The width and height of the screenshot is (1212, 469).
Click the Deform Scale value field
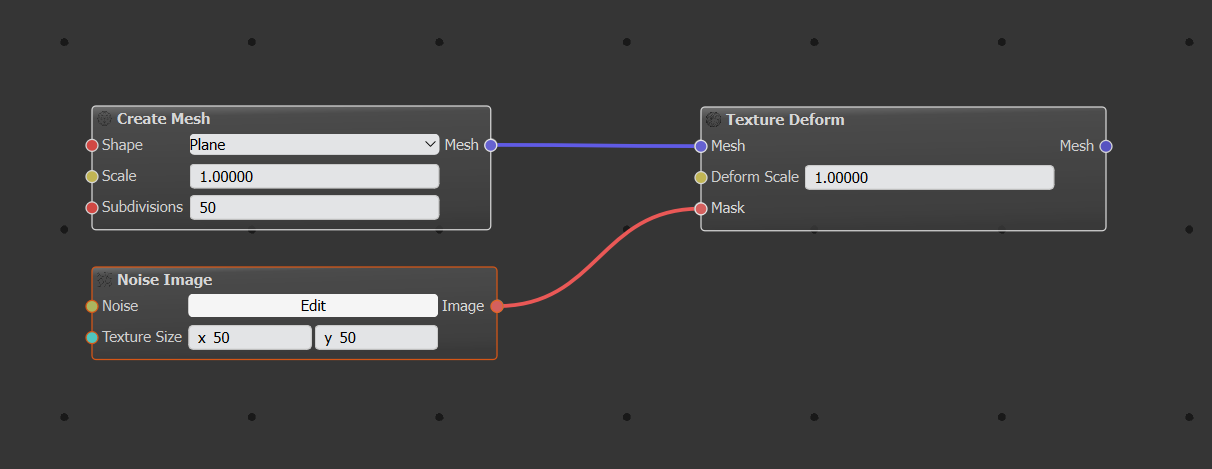[928, 177]
